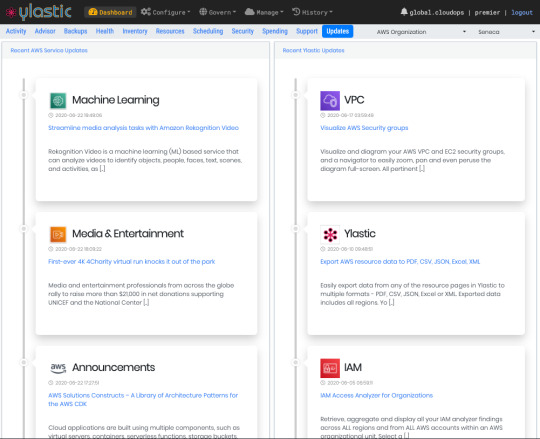Switch to the Backups tab
540x439 pixels.
click(75, 31)
